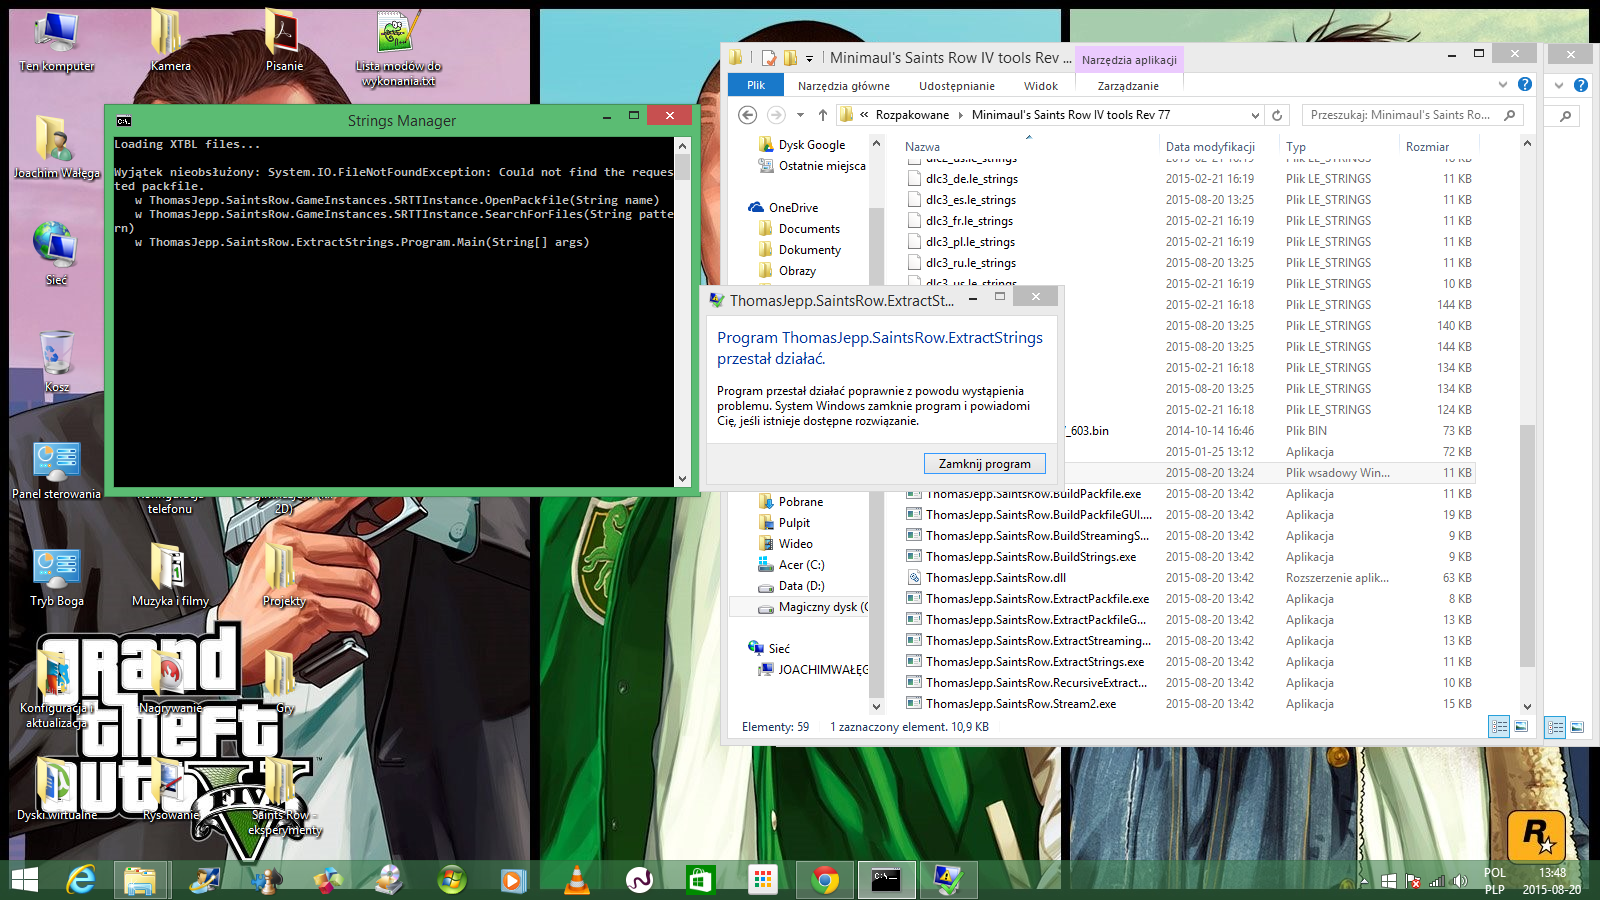This screenshot has width=1600, height=900.
Task: Open the Widok ribbon tab
Action: pyautogui.click(x=1040, y=86)
